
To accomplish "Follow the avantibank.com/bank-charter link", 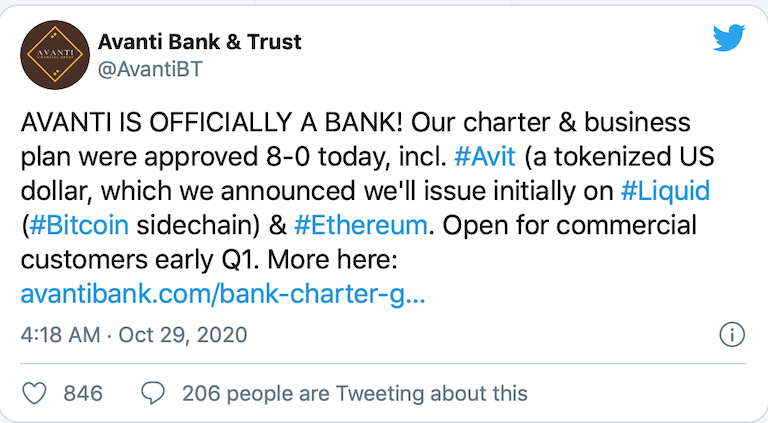I will coord(223,294).
